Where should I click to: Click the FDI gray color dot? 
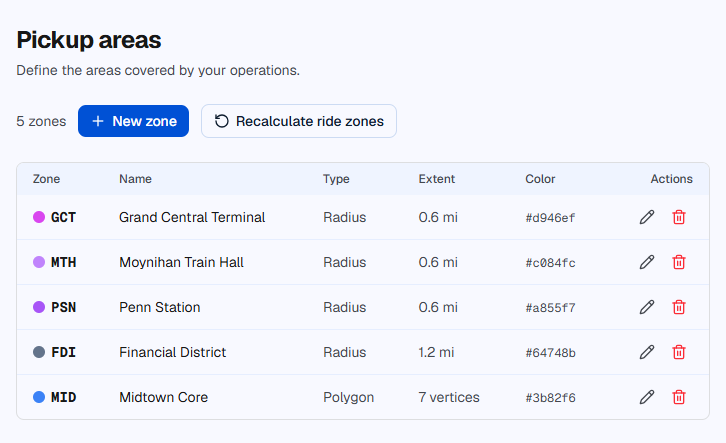(x=39, y=352)
